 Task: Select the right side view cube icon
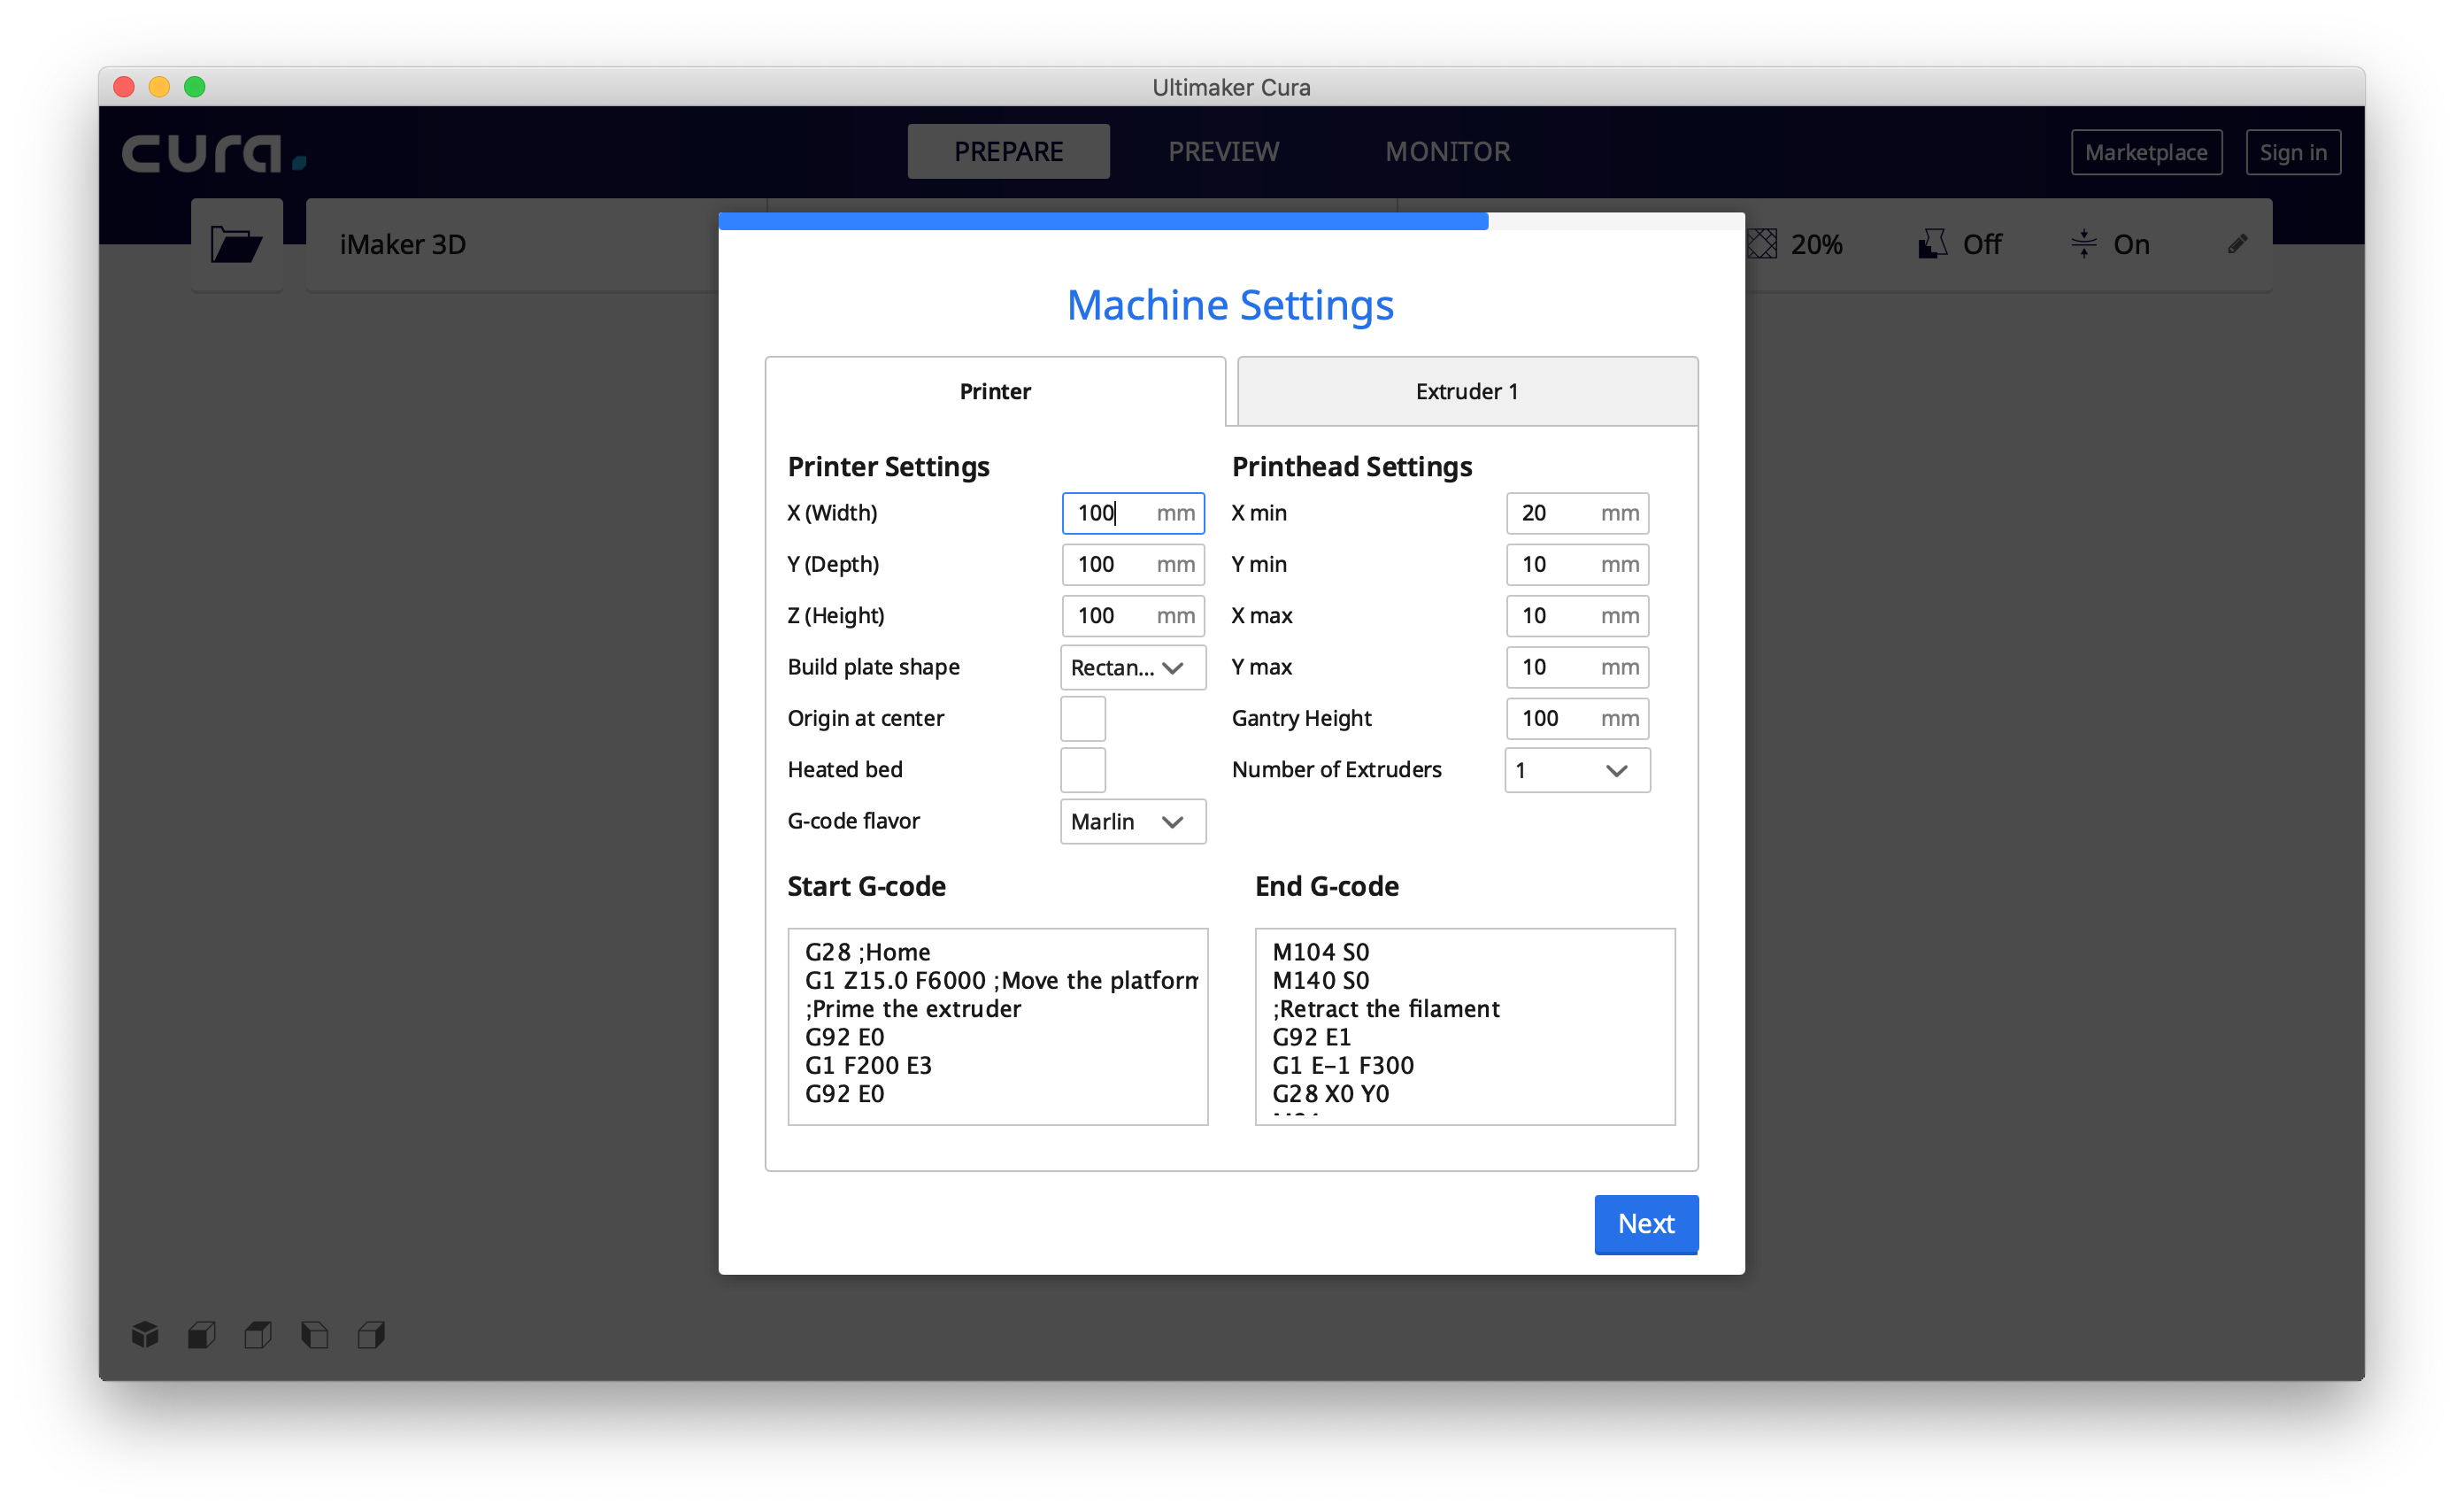pyautogui.click(x=371, y=1334)
